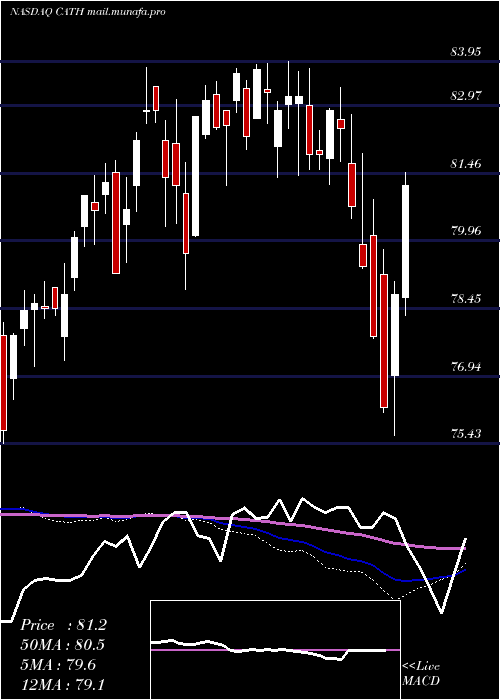Select the 81.46 price axis label

tap(466, 164)
